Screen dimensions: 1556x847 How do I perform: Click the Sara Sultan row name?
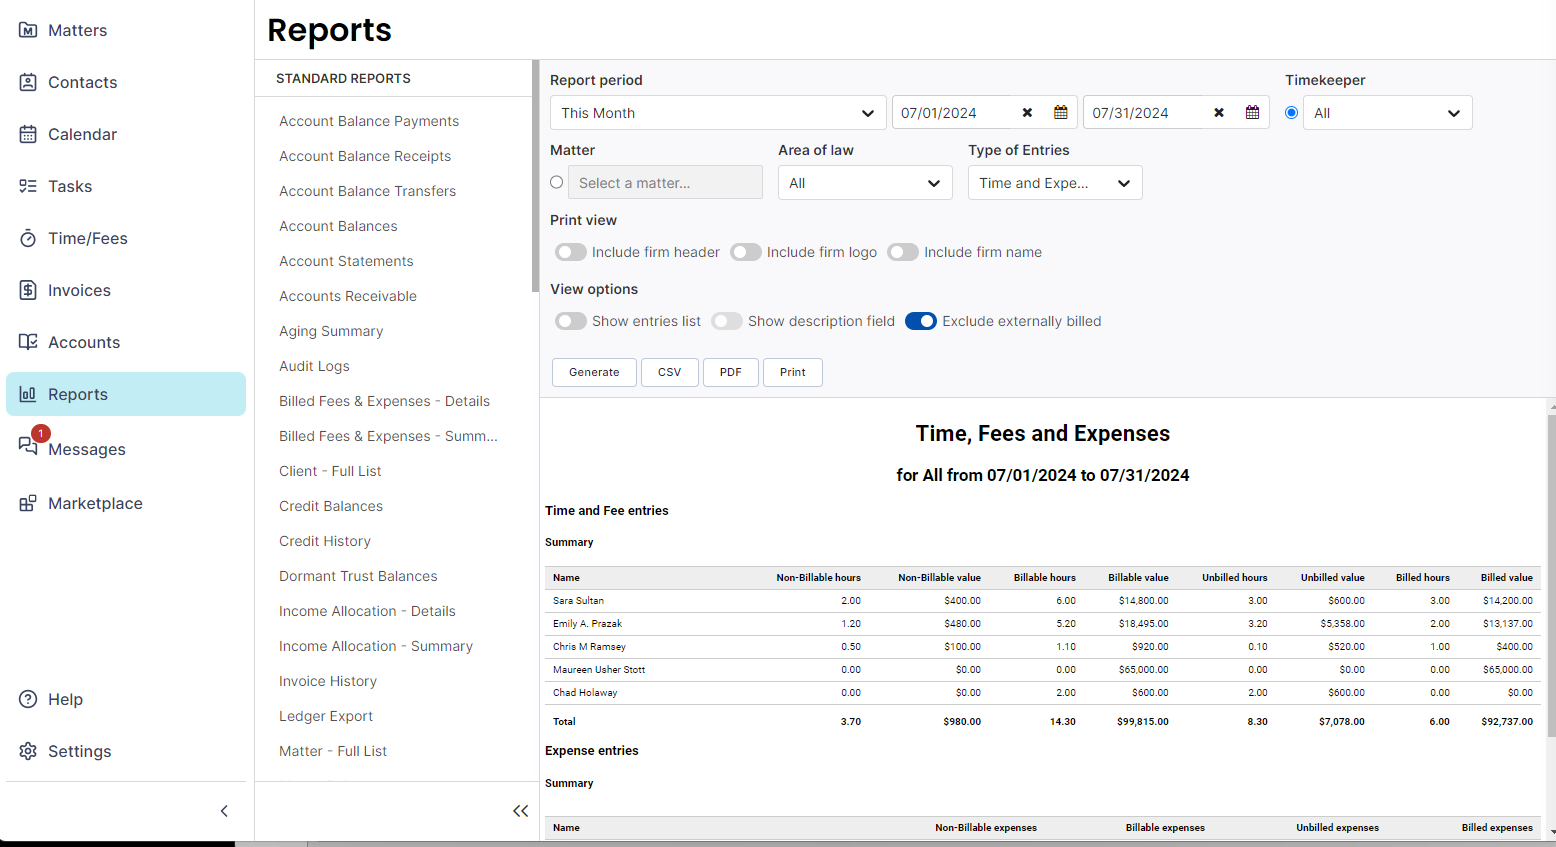coord(578,601)
